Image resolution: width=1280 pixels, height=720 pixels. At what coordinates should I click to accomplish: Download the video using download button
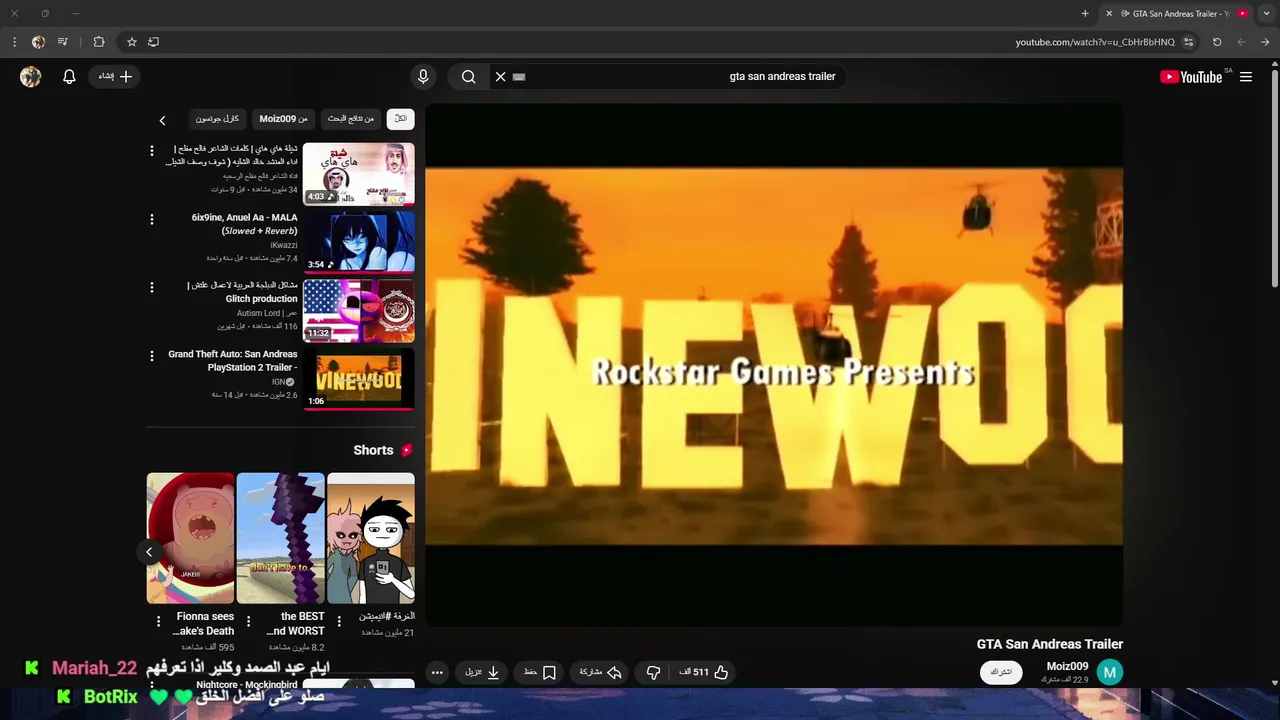point(483,673)
